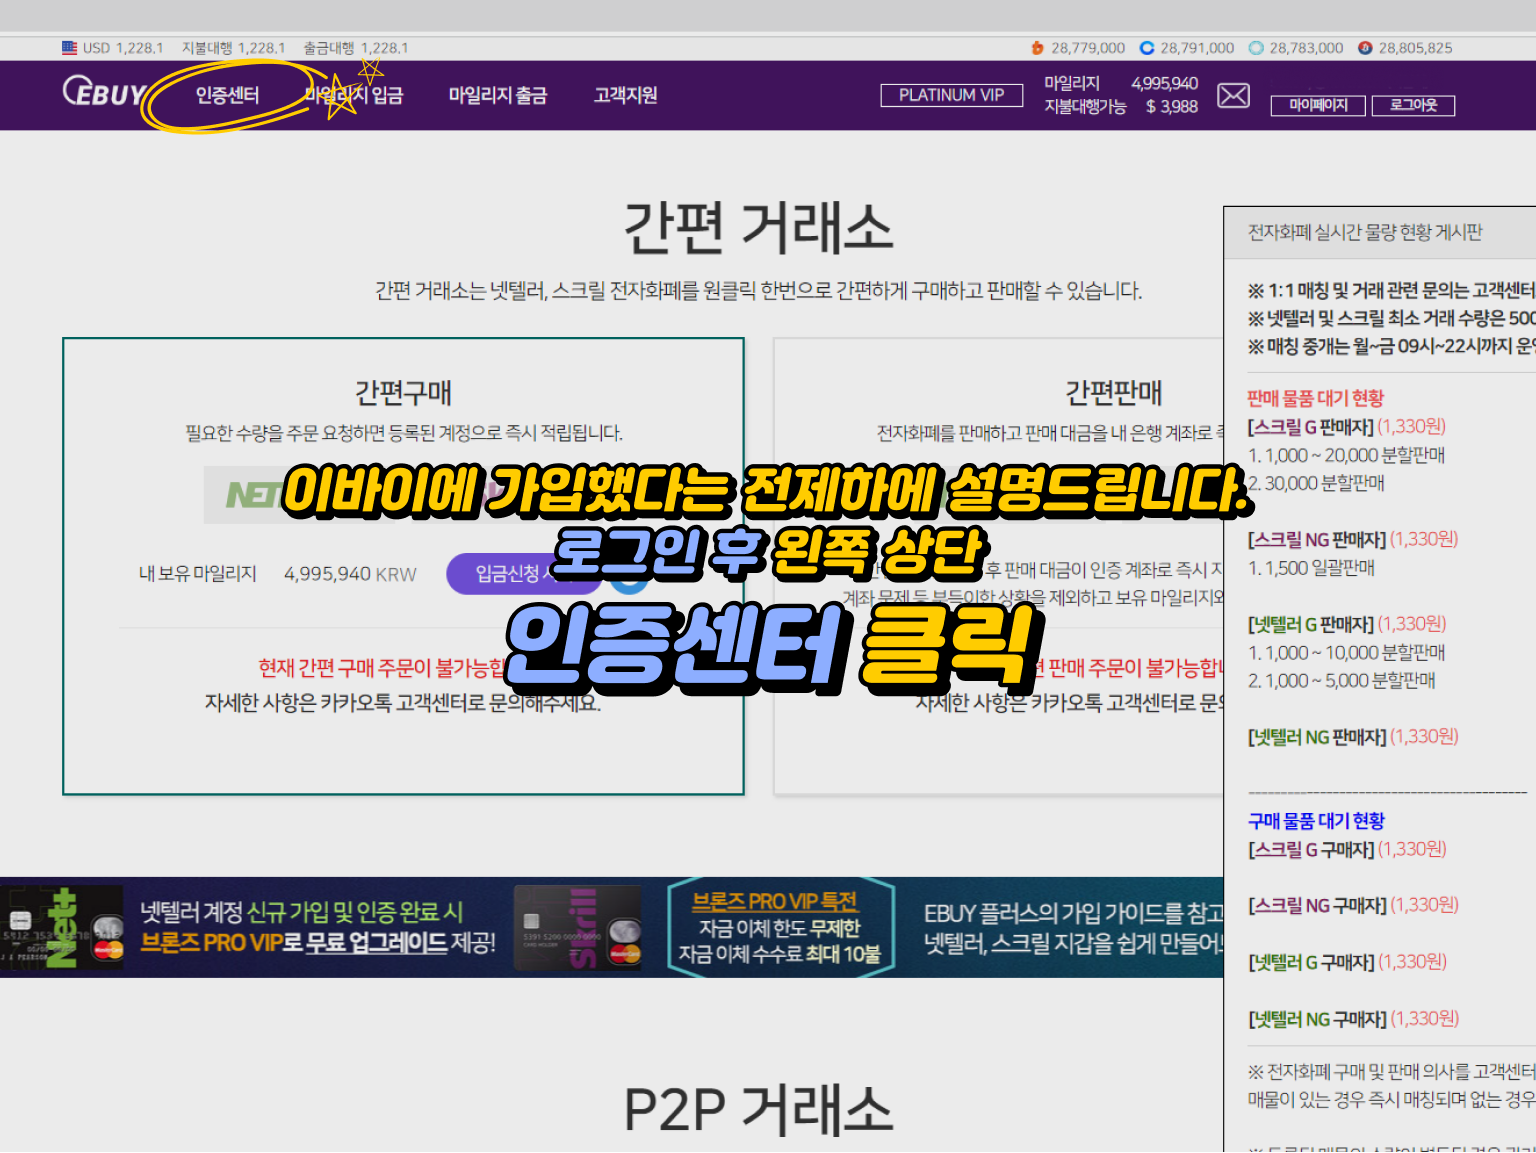This screenshot has height=1153, width=1536.
Task: Open messages via the envelope icon
Action: click(x=1233, y=95)
